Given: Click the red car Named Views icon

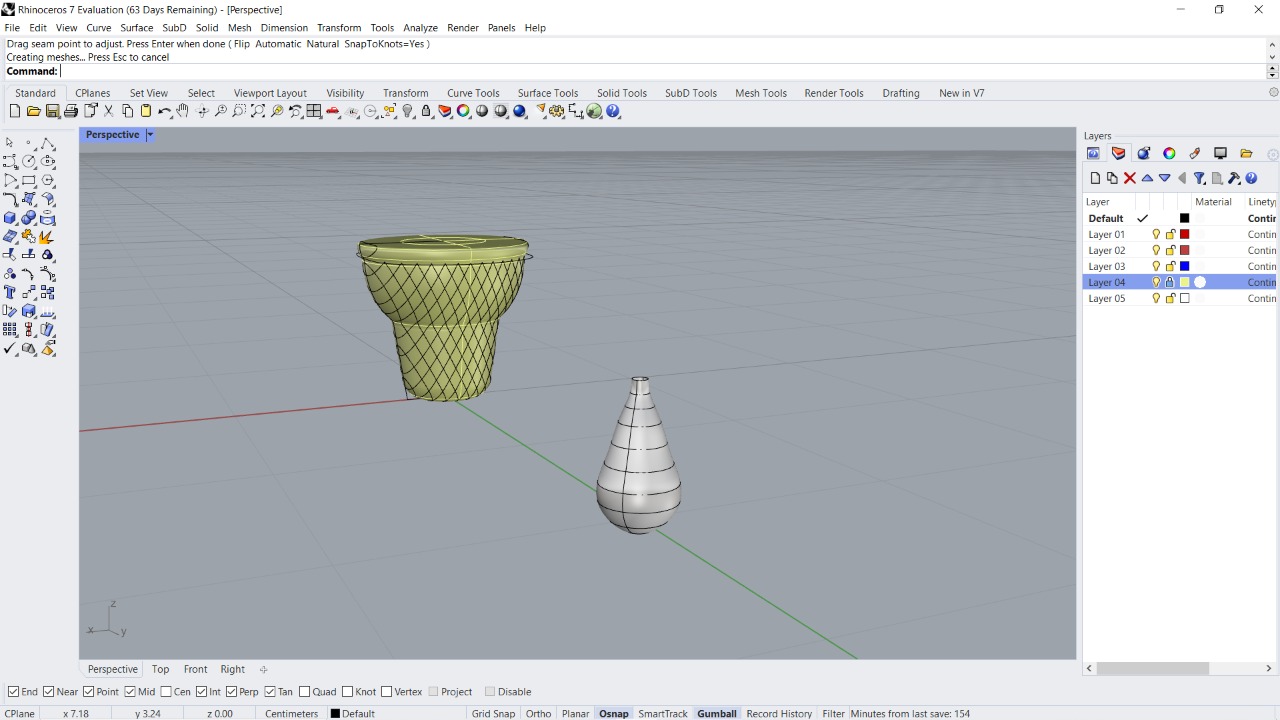Looking at the screenshot, I should (x=333, y=111).
